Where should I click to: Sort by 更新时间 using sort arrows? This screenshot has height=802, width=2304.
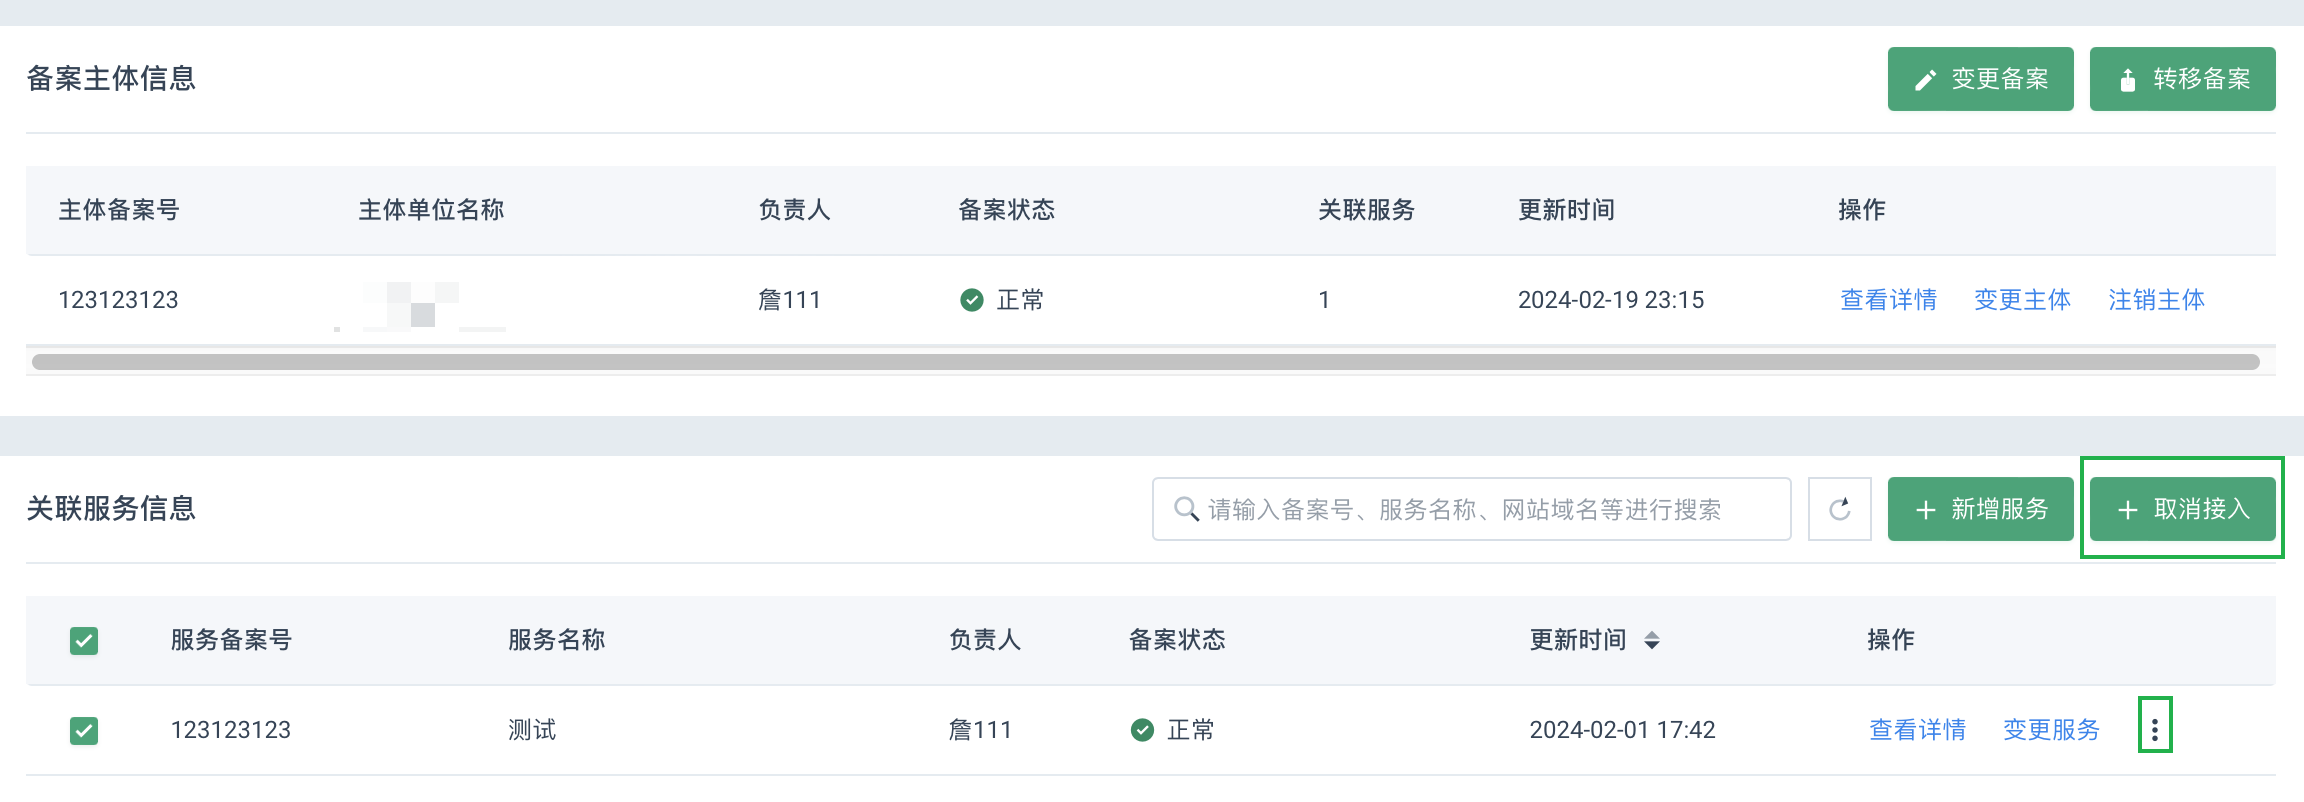coord(1652,640)
